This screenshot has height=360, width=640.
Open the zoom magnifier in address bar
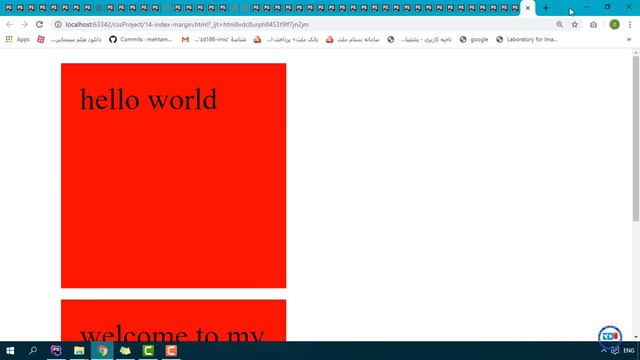point(559,24)
